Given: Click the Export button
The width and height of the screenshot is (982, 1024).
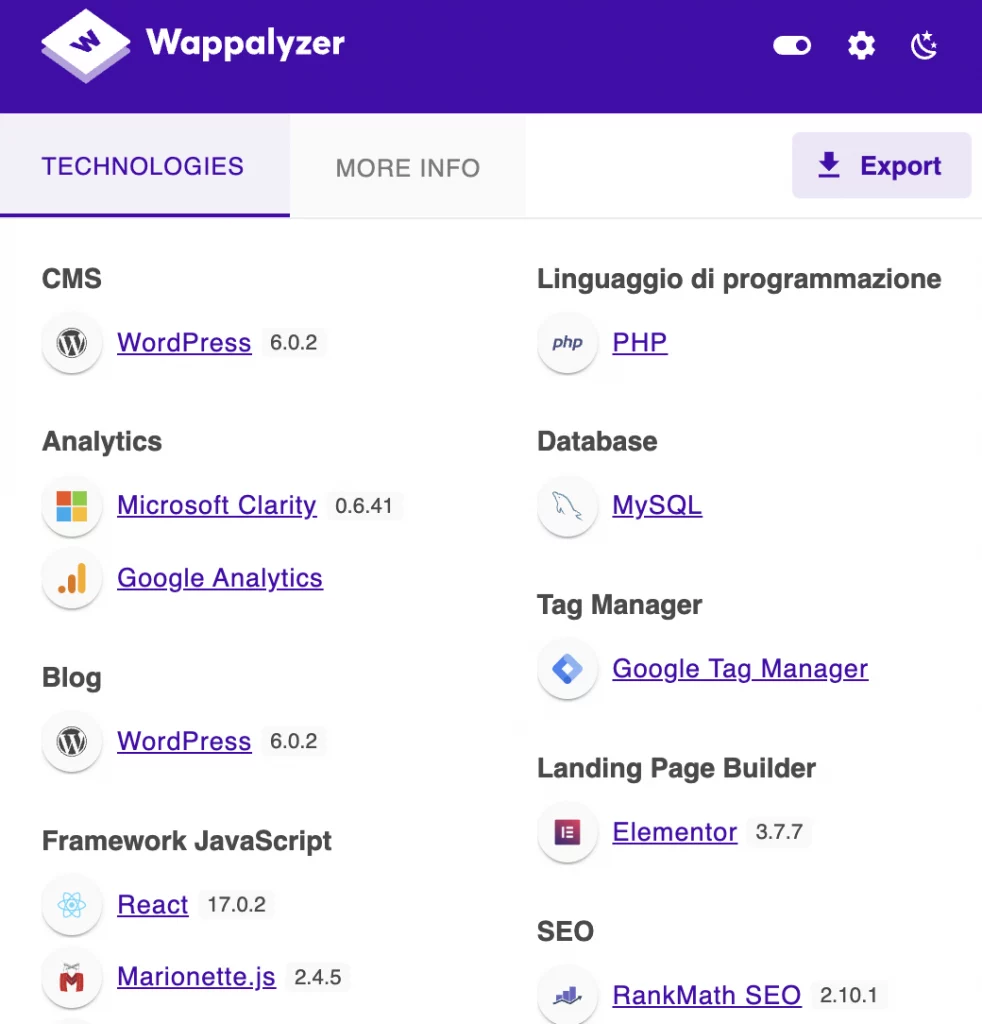Looking at the screenshot, I should click(x=881, y=165).
